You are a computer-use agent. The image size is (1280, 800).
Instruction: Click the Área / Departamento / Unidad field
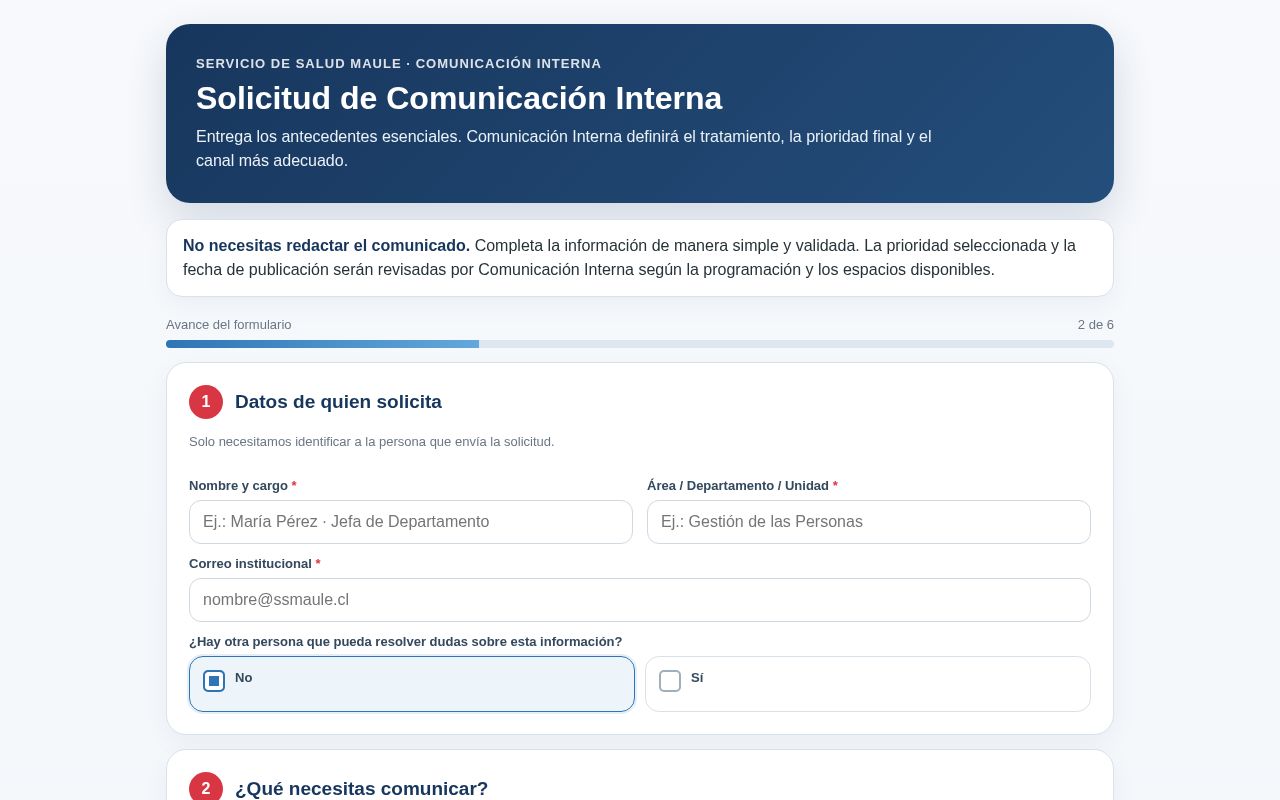[869, 522]
